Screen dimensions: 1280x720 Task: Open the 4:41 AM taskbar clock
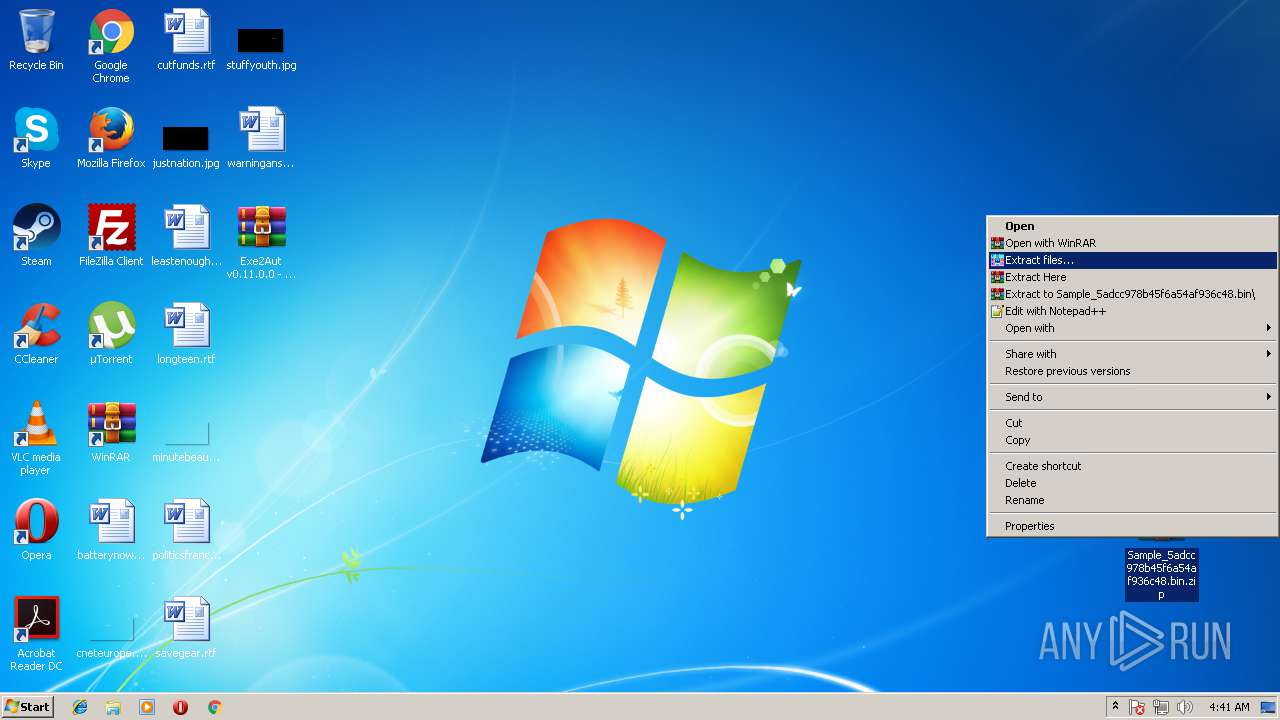(1229, 707)
